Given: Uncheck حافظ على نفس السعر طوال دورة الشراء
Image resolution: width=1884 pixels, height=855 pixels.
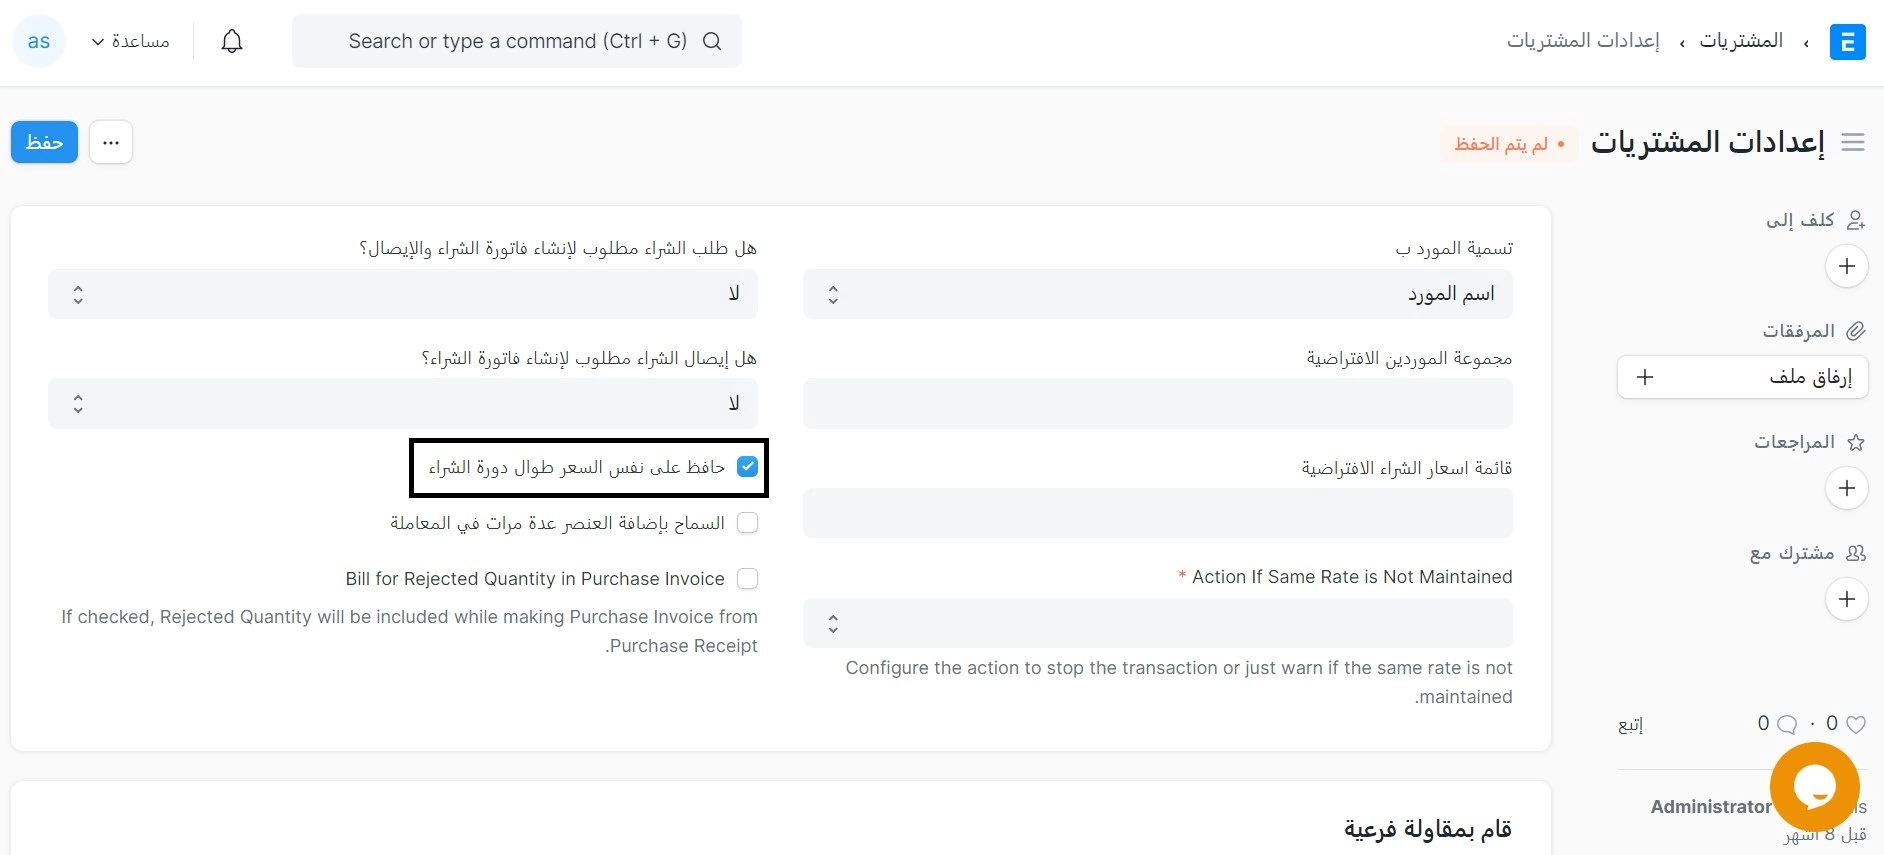Looking at the screenshot, I should [x=747, y=467].
